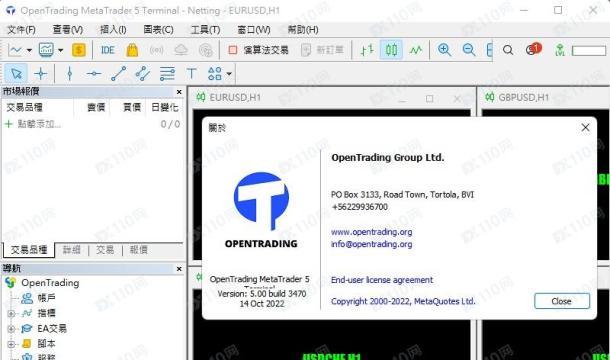This screenshot has width=610, height=360.
Task: Toggle the Algo Trading (演算法交易) button
Action: (x=259, y=50)
